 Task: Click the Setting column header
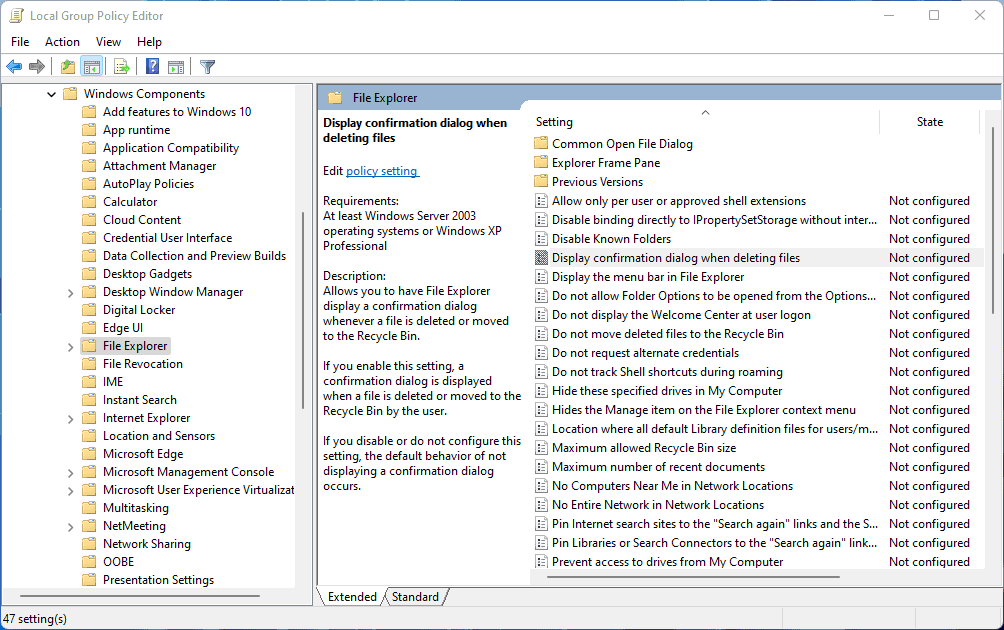click(x=555, y=122)
